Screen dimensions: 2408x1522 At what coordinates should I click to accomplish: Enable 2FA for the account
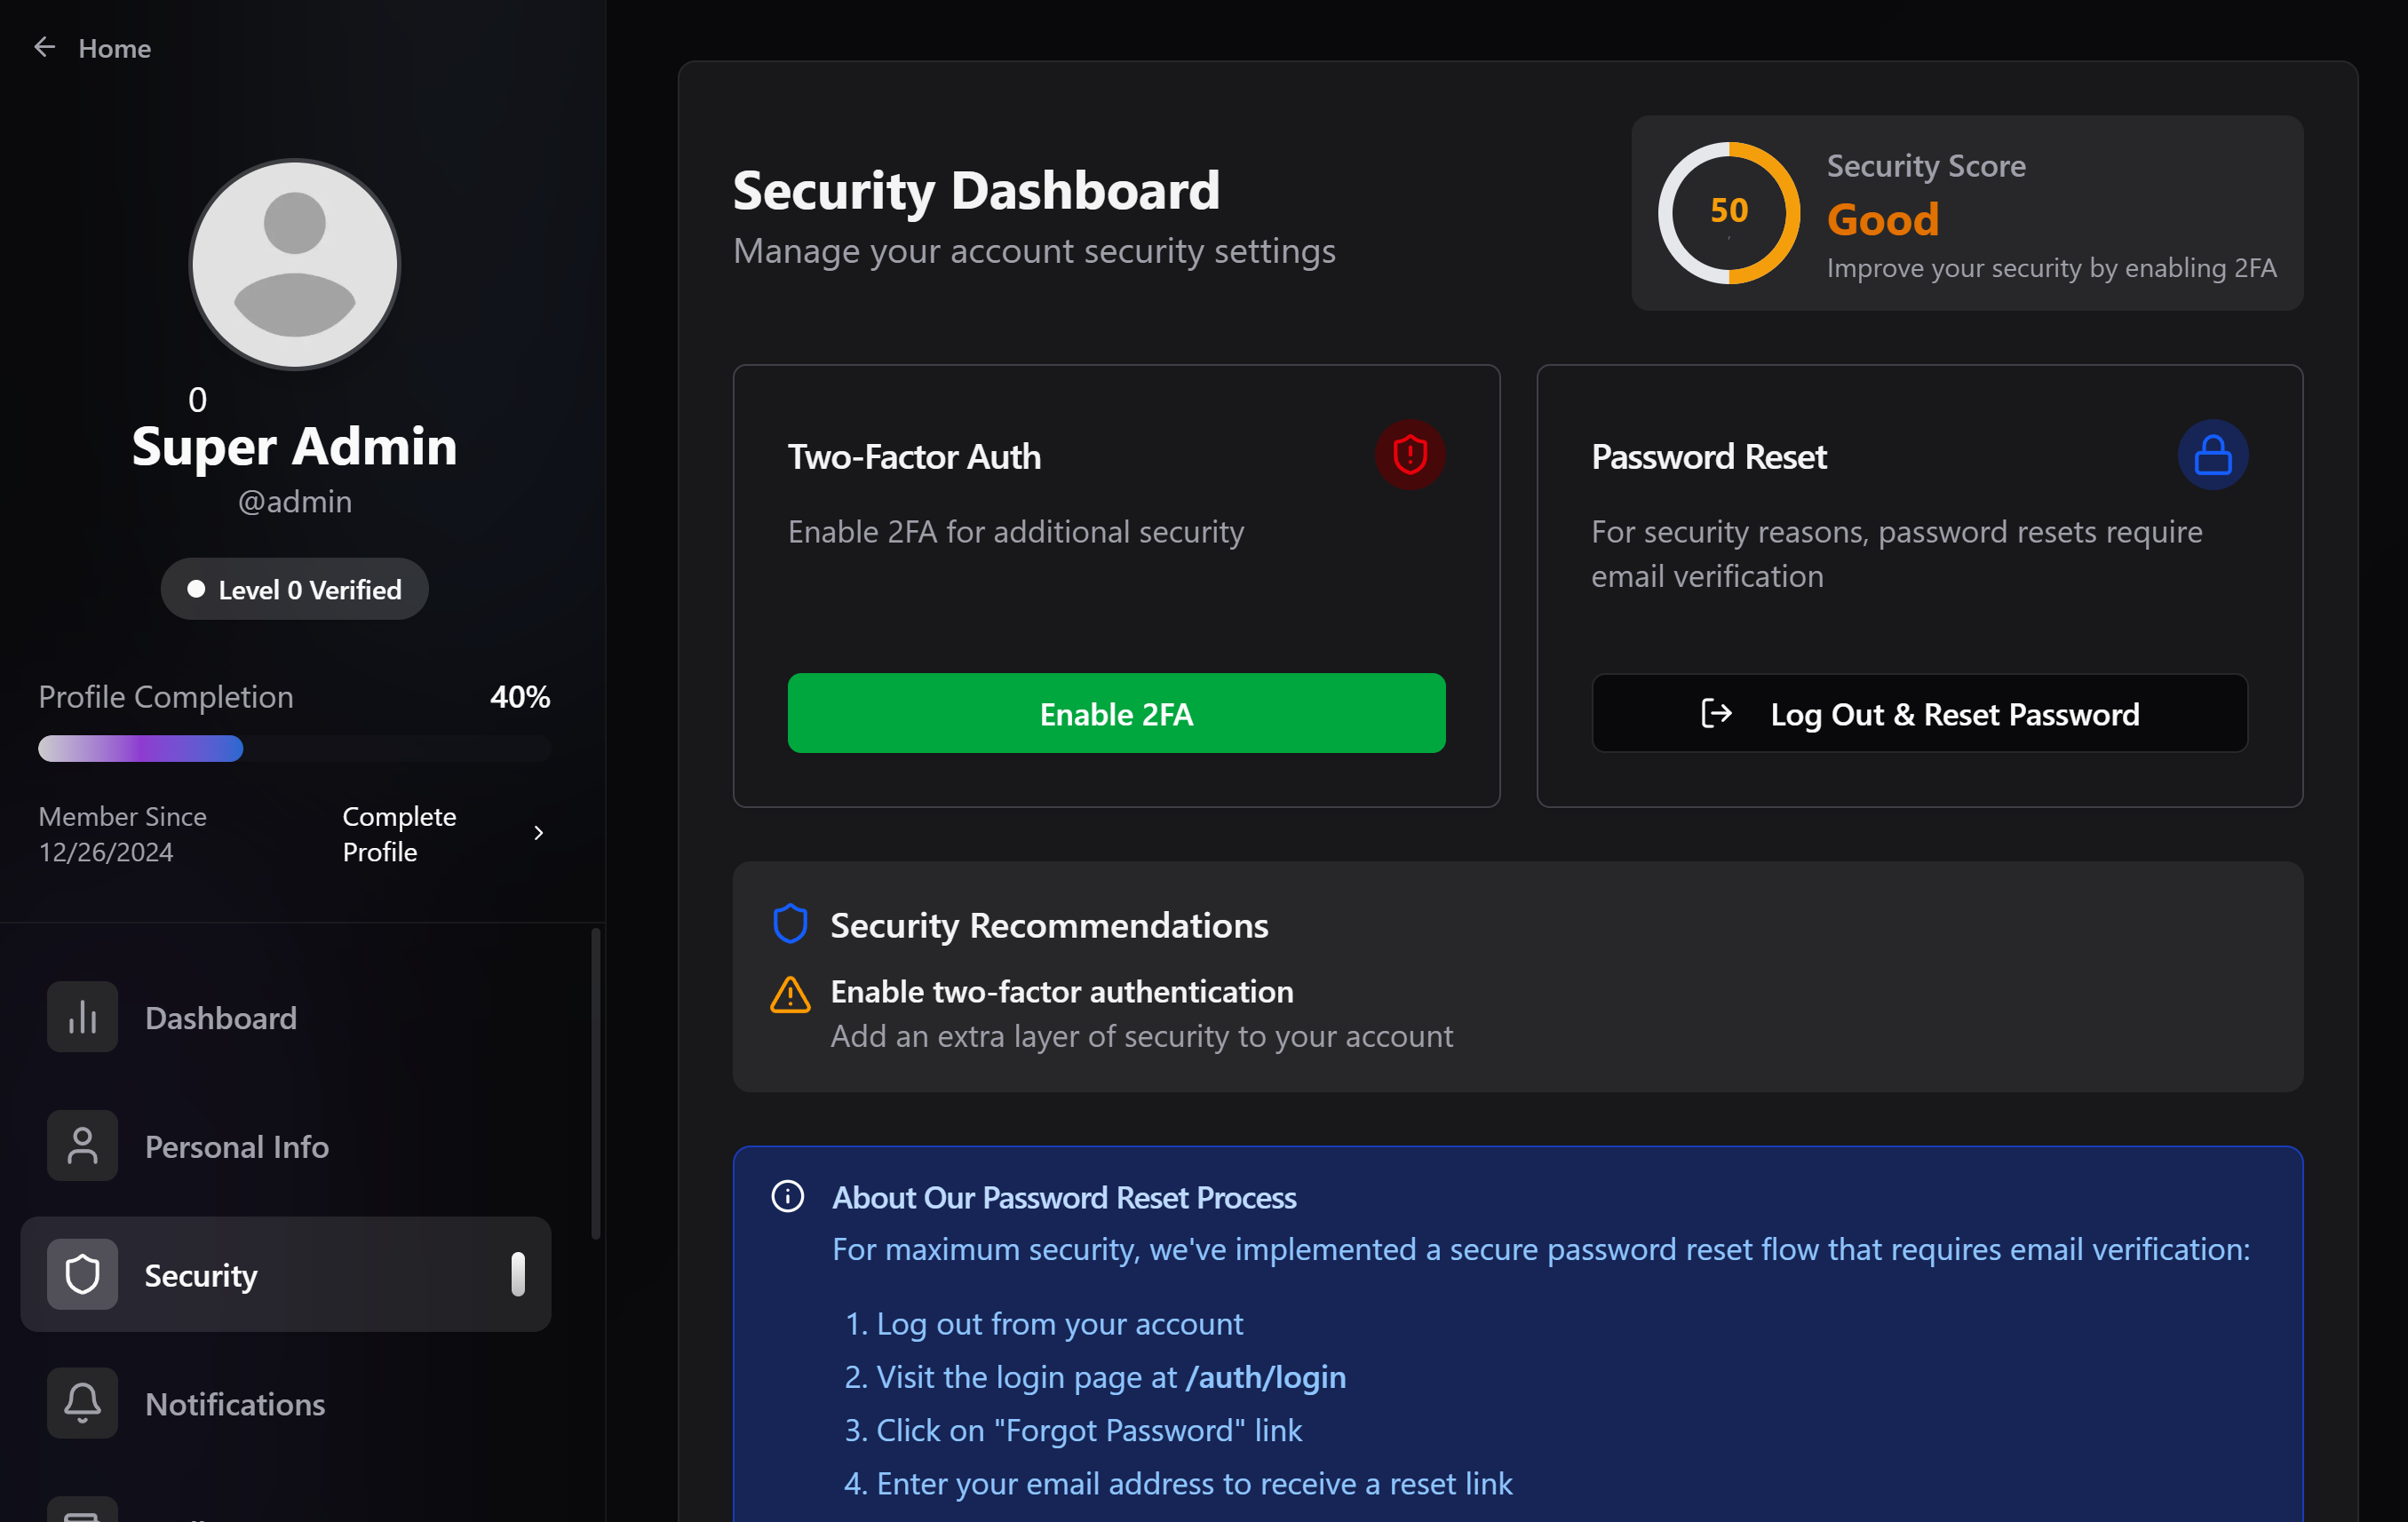[x=1115, y=713]
